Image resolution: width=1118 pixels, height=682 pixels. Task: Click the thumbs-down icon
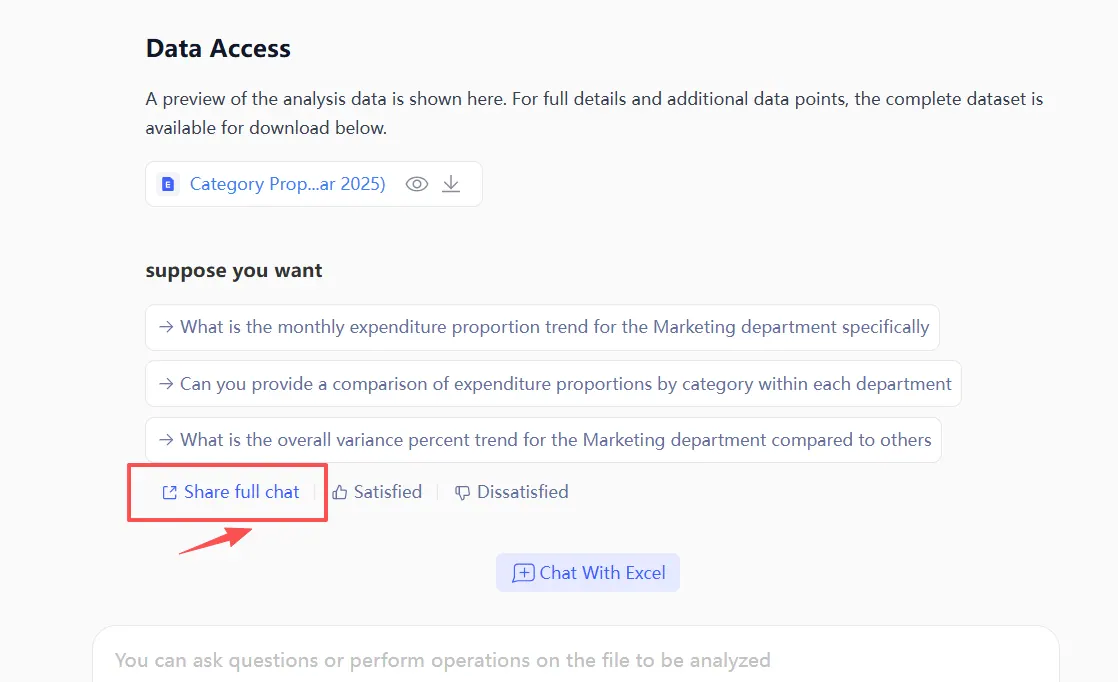[462, 492]
